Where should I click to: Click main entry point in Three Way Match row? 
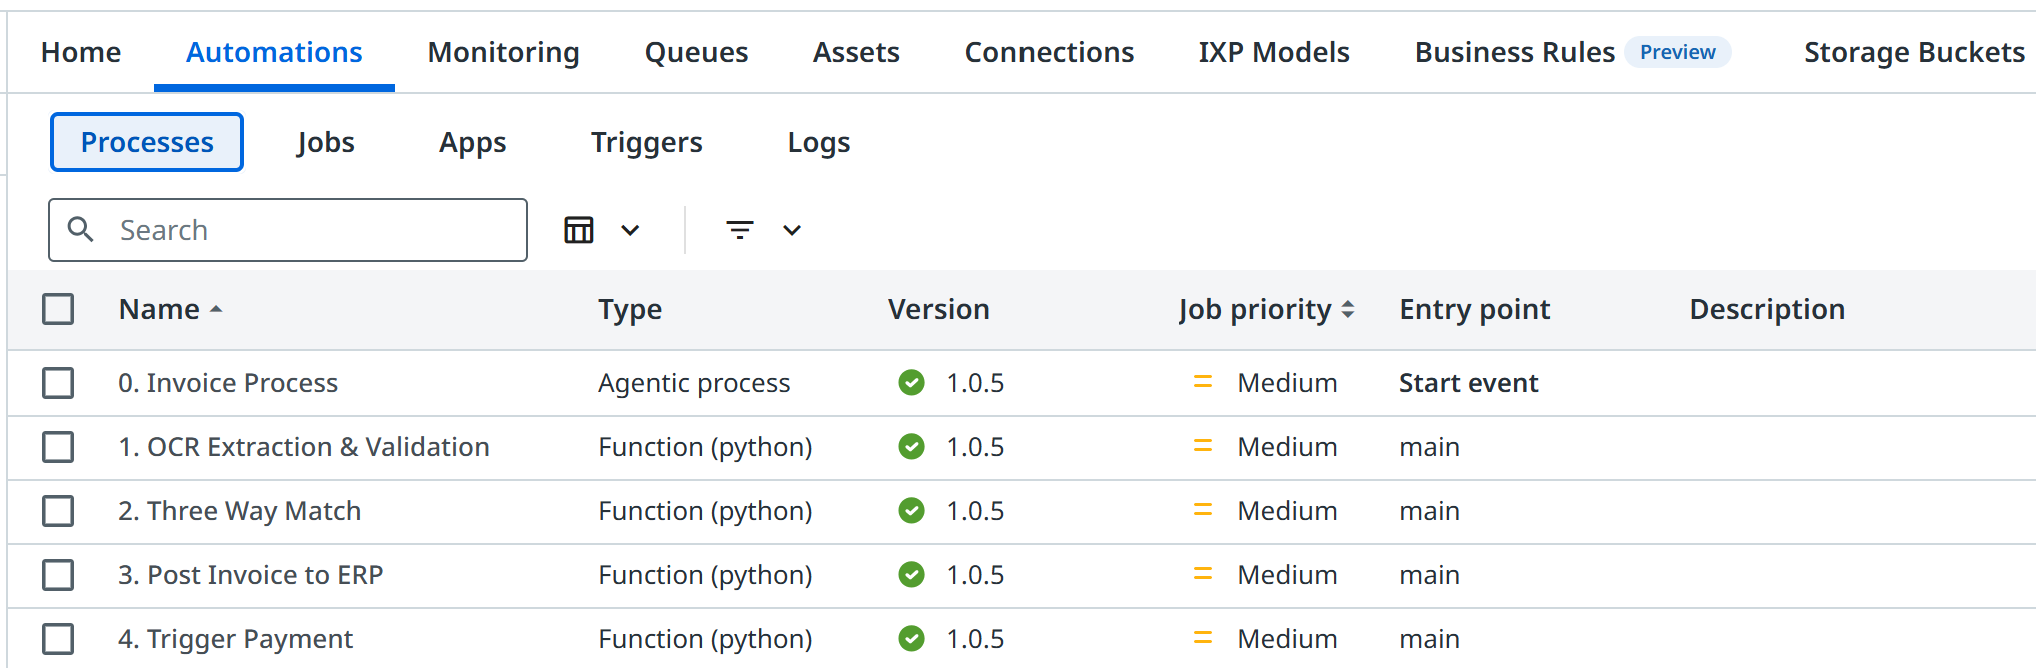1429,511
